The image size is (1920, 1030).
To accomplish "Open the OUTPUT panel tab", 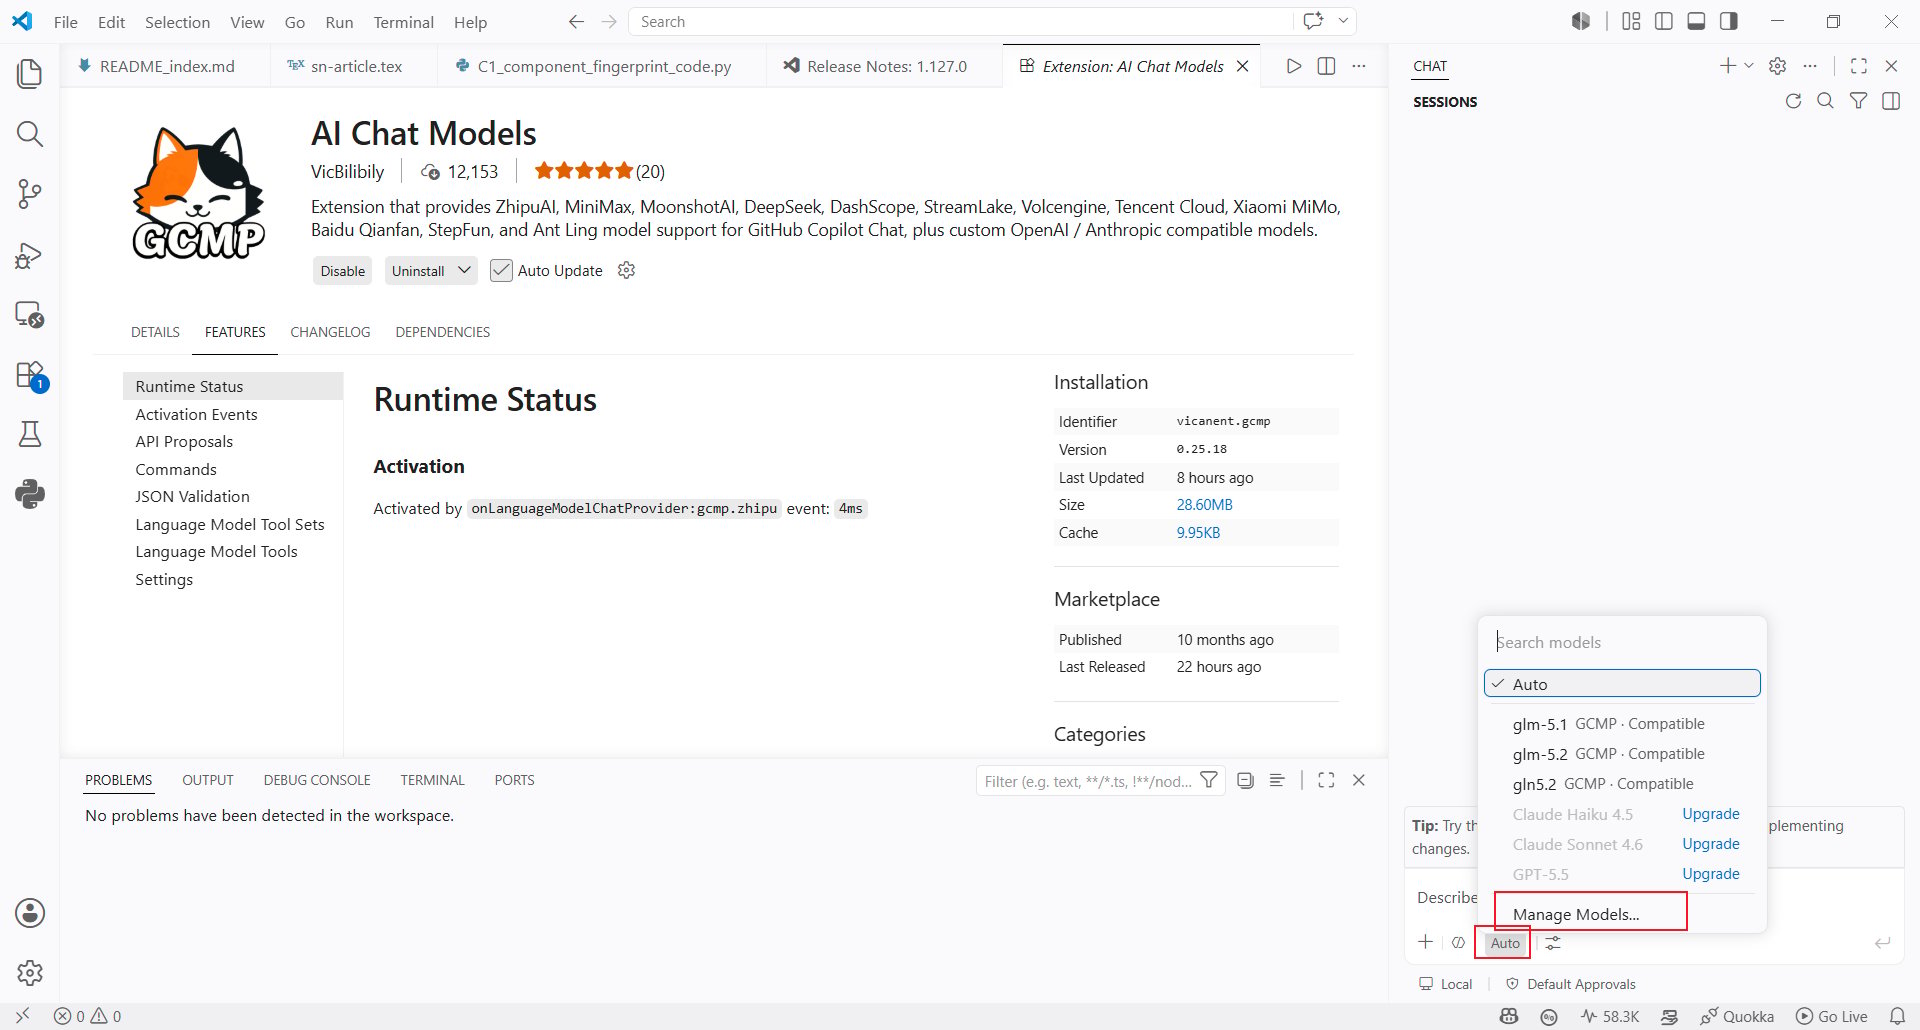I will pos(208,780).
